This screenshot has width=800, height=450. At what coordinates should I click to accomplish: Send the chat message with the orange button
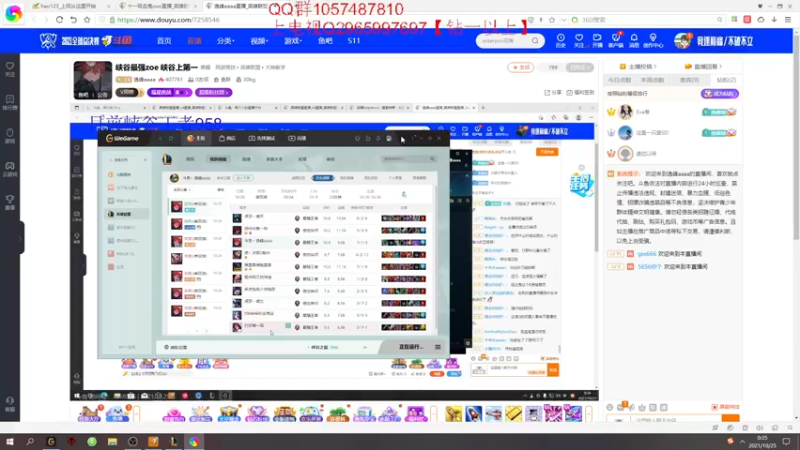[x=730, y=419]
